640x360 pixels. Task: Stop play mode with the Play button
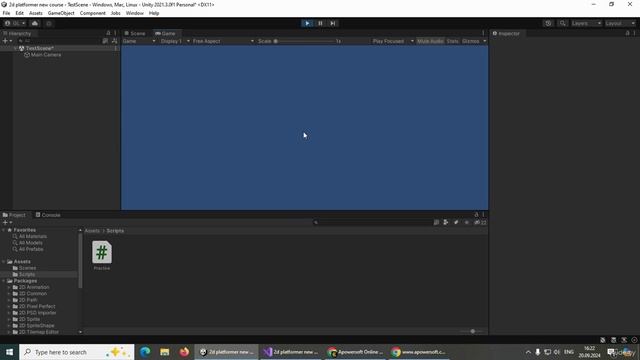point(307,23)
